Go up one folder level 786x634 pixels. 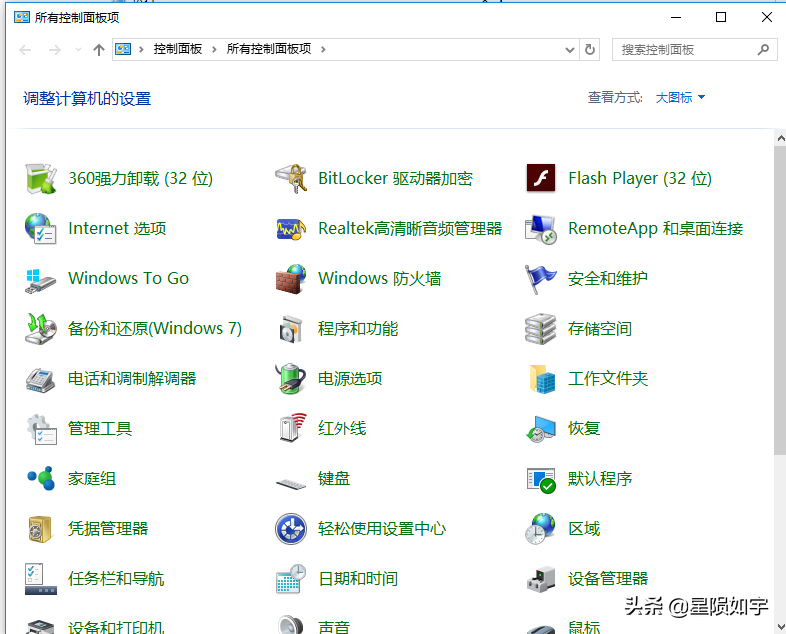[99, 50]
